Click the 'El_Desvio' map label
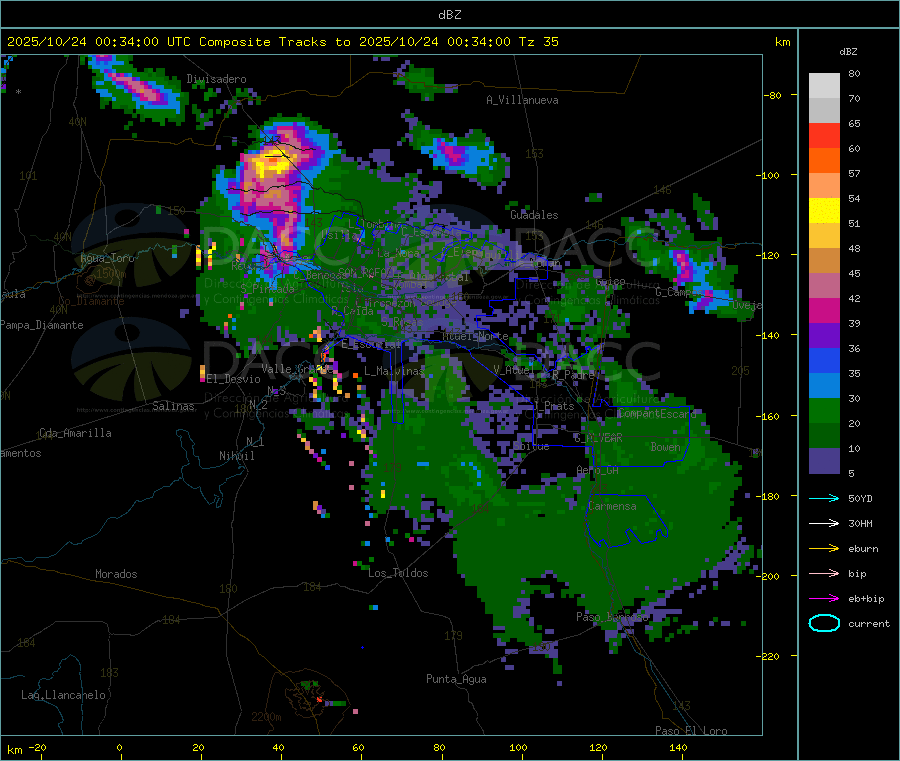This screenshot has height=761, width=900. 233,379
